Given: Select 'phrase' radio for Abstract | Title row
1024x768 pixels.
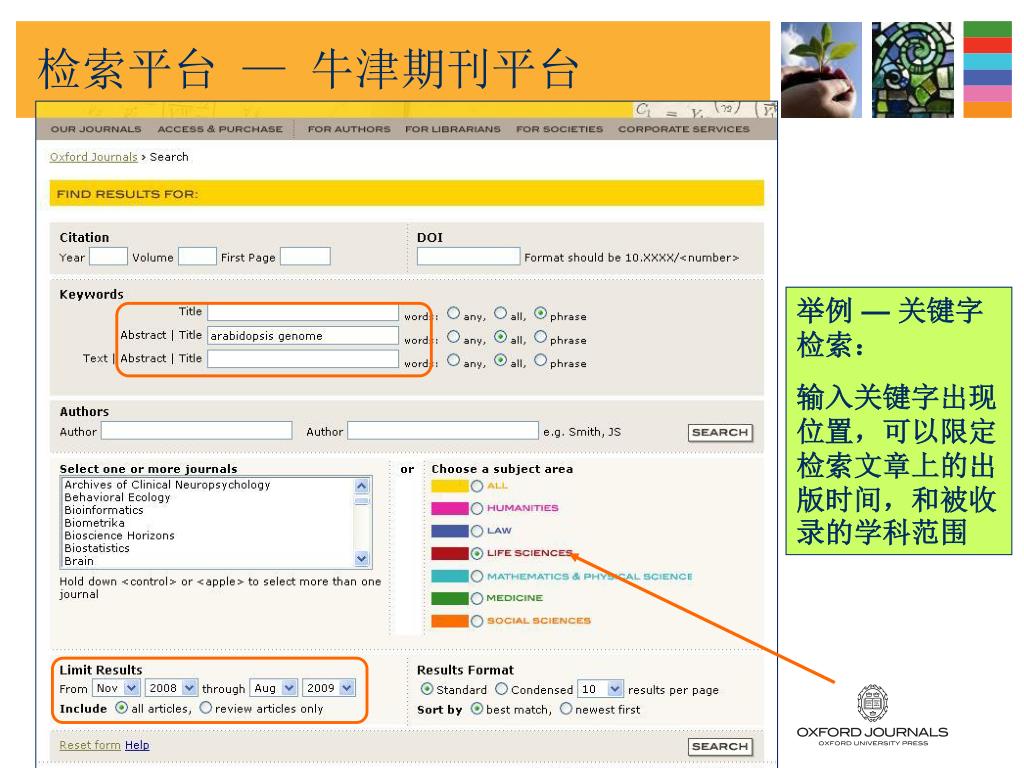Looking at the screenshot, I should (540, 337).
